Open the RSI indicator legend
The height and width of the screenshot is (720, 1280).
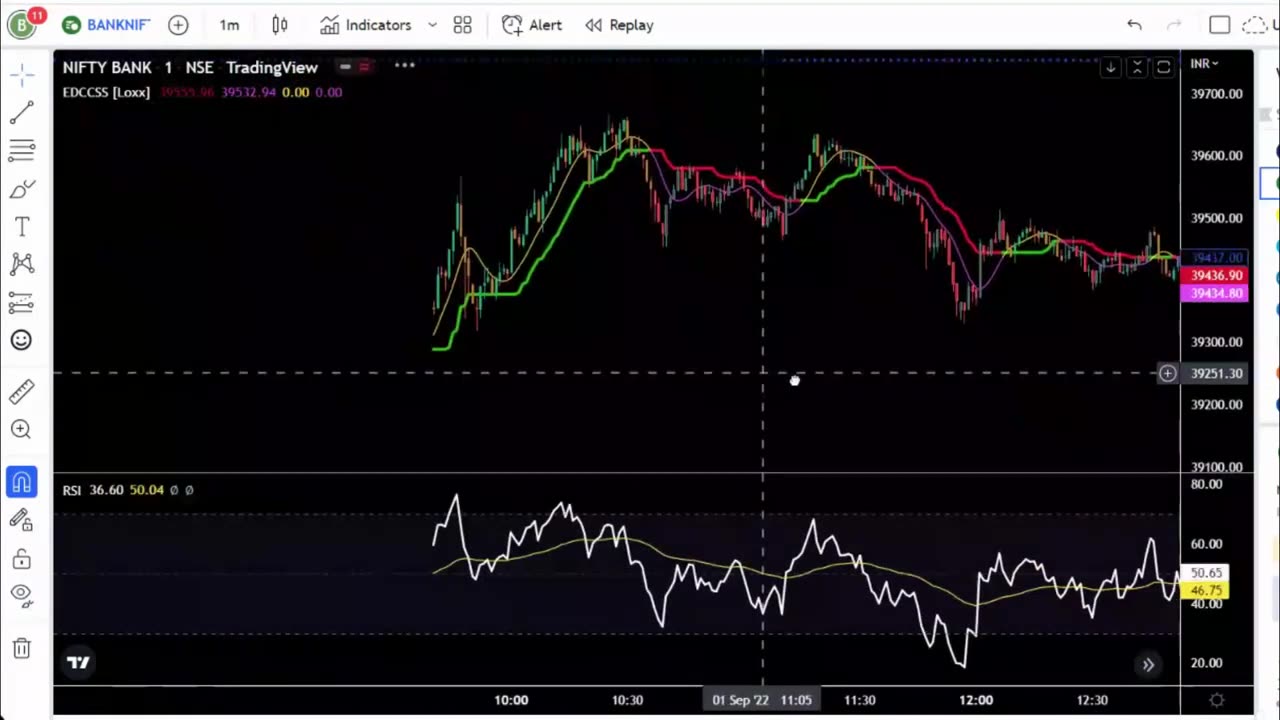pos(72,490)
